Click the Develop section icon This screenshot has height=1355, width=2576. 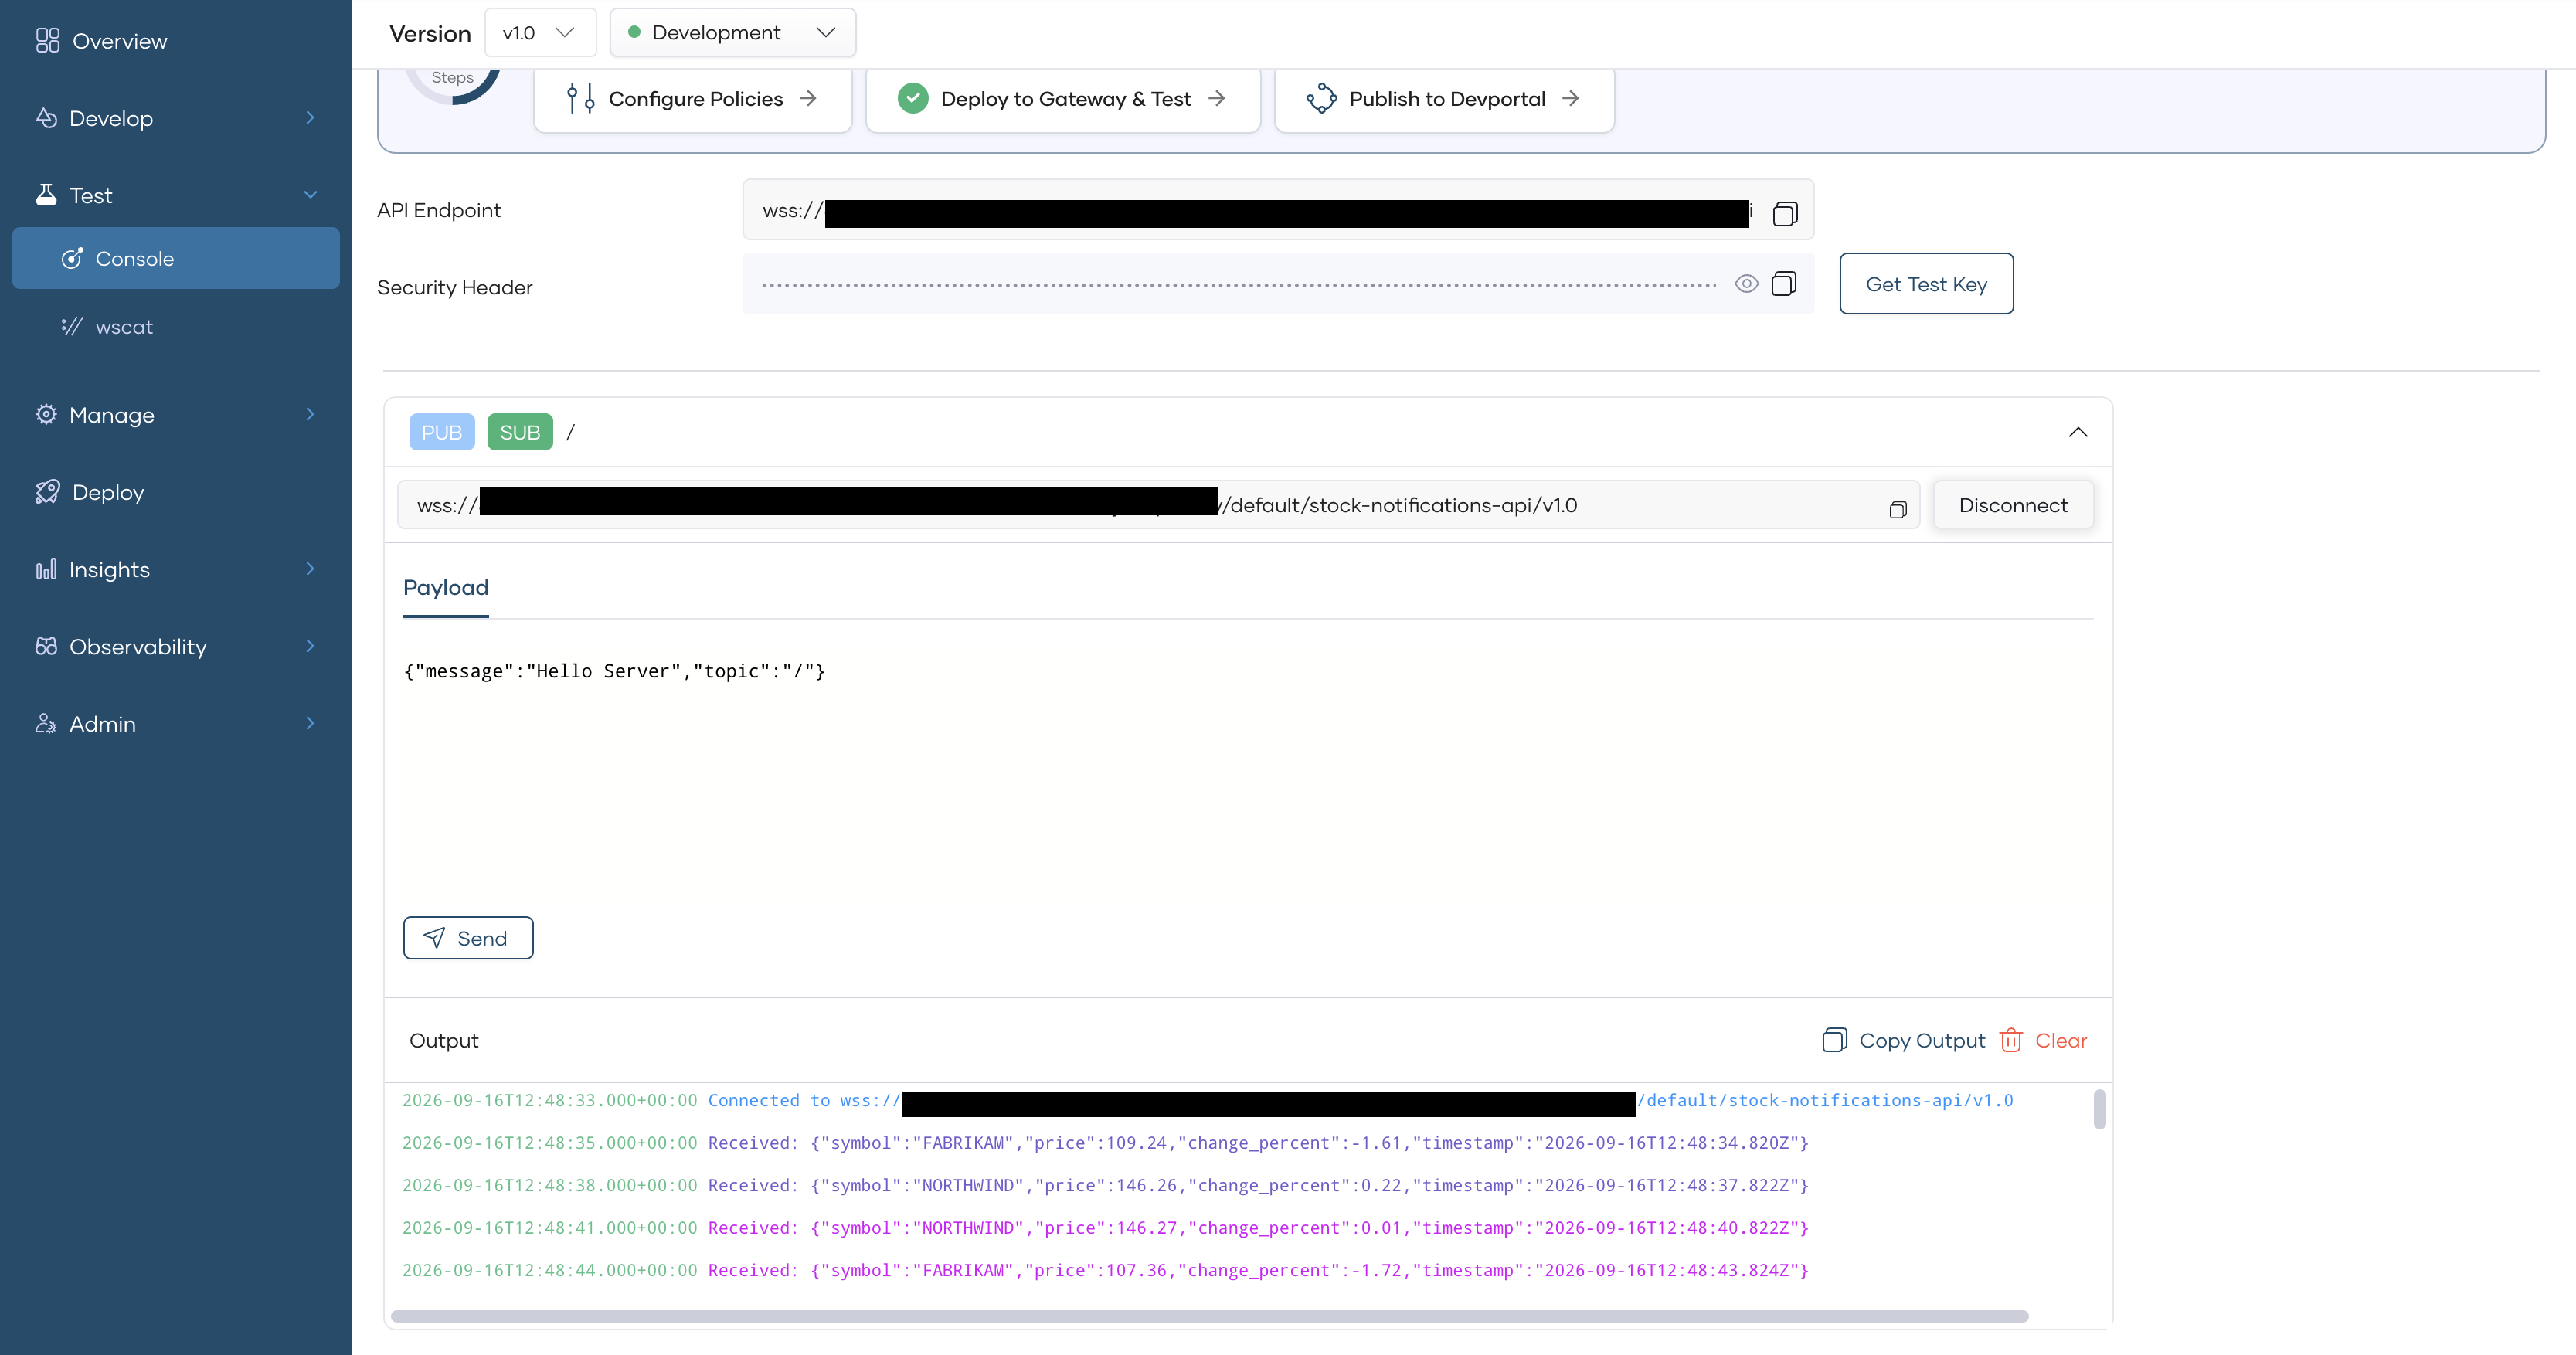click(x=46, y=118)
